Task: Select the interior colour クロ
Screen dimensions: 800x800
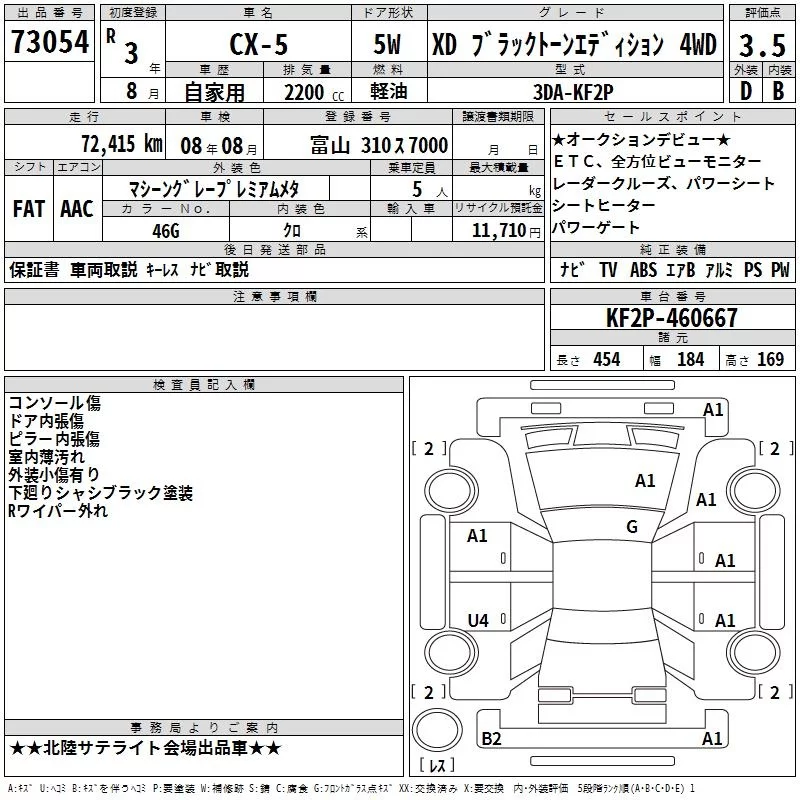Action: [x=292, y=231]
